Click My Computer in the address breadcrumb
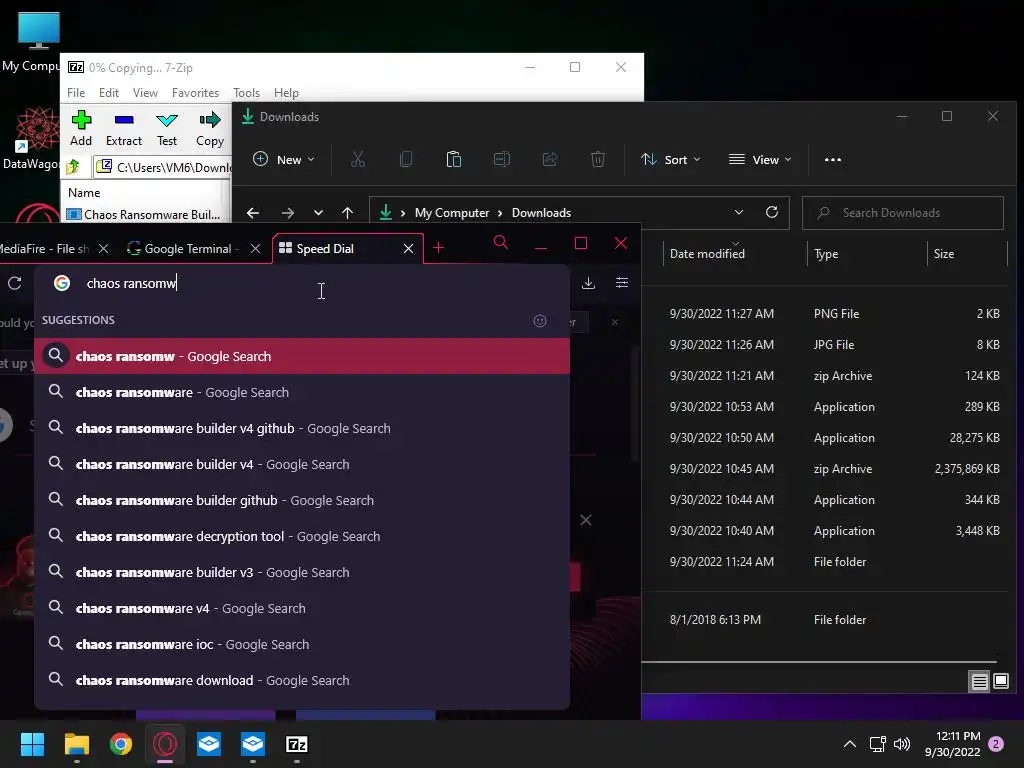 pos(452,213)
